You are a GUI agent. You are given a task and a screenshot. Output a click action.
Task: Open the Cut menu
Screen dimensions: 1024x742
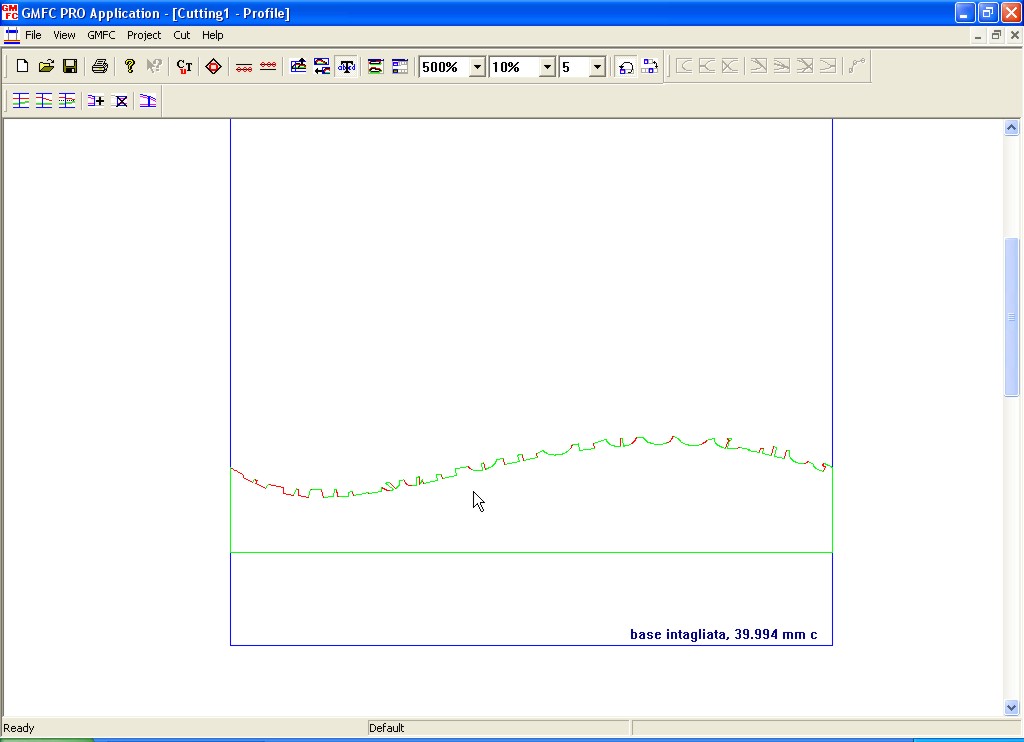tap(181, 35)
